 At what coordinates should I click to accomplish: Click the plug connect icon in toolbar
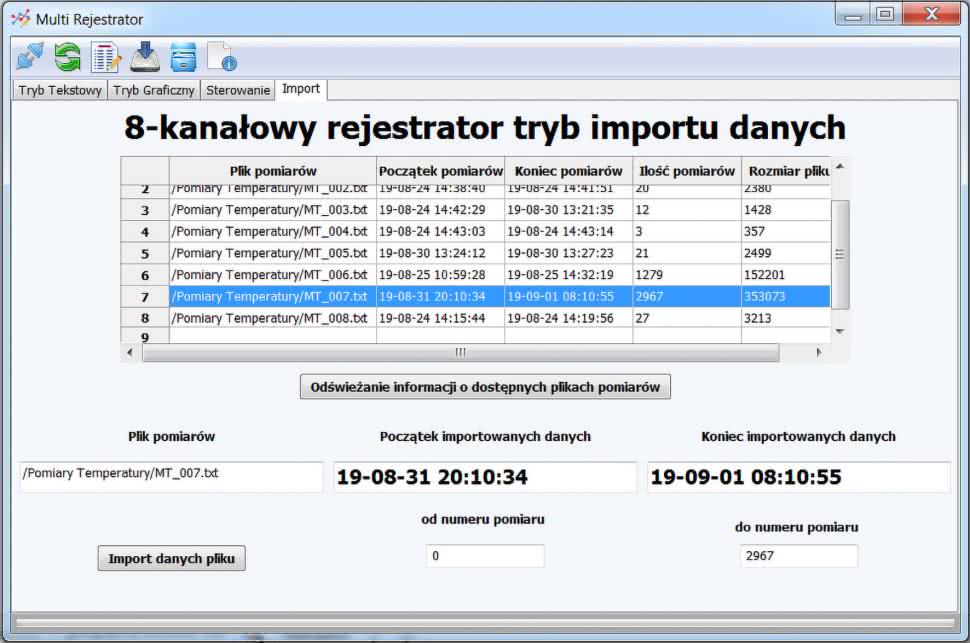pyautogui.click(x=30, y=57)
